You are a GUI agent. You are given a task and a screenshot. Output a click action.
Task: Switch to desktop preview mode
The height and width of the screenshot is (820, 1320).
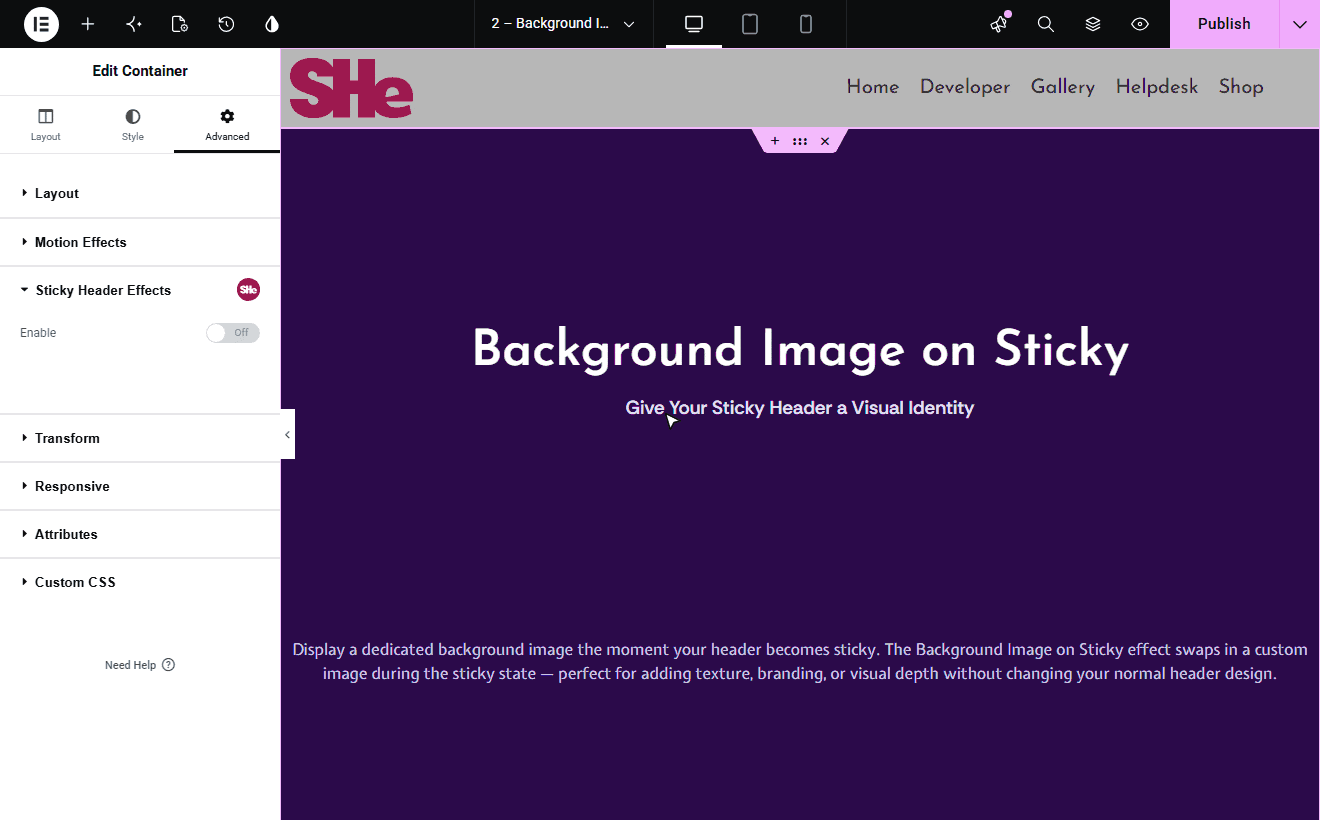(x=694, y=24)
